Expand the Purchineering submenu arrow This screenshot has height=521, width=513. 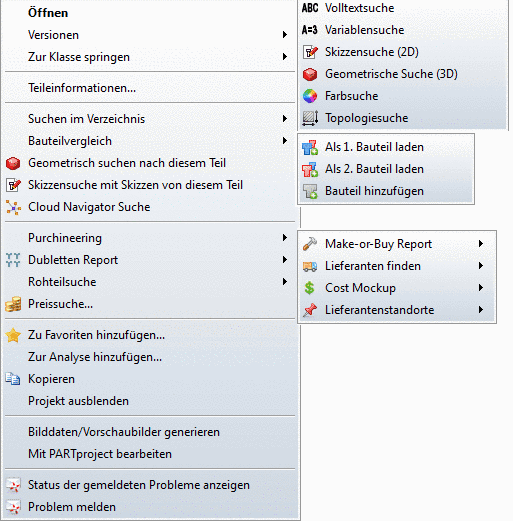(285, 238)
